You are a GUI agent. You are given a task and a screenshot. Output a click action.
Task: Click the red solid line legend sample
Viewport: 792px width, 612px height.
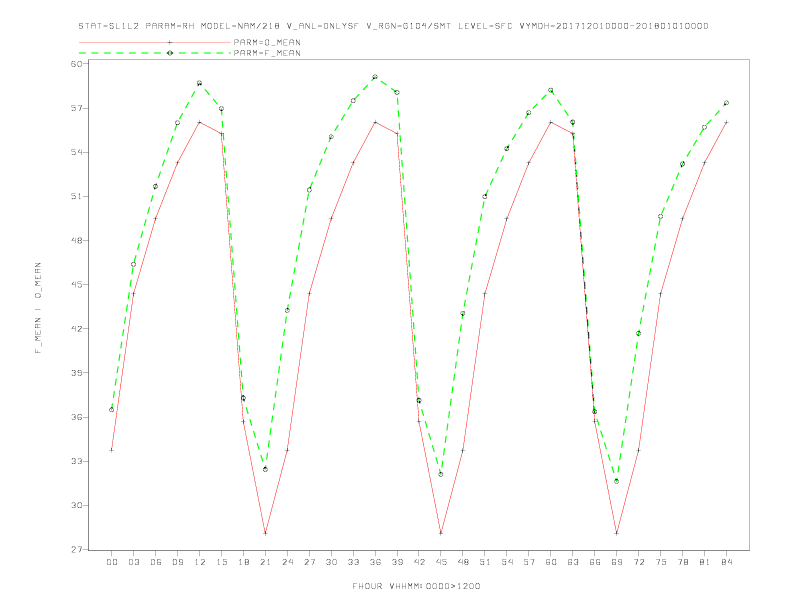coord(155,42)
